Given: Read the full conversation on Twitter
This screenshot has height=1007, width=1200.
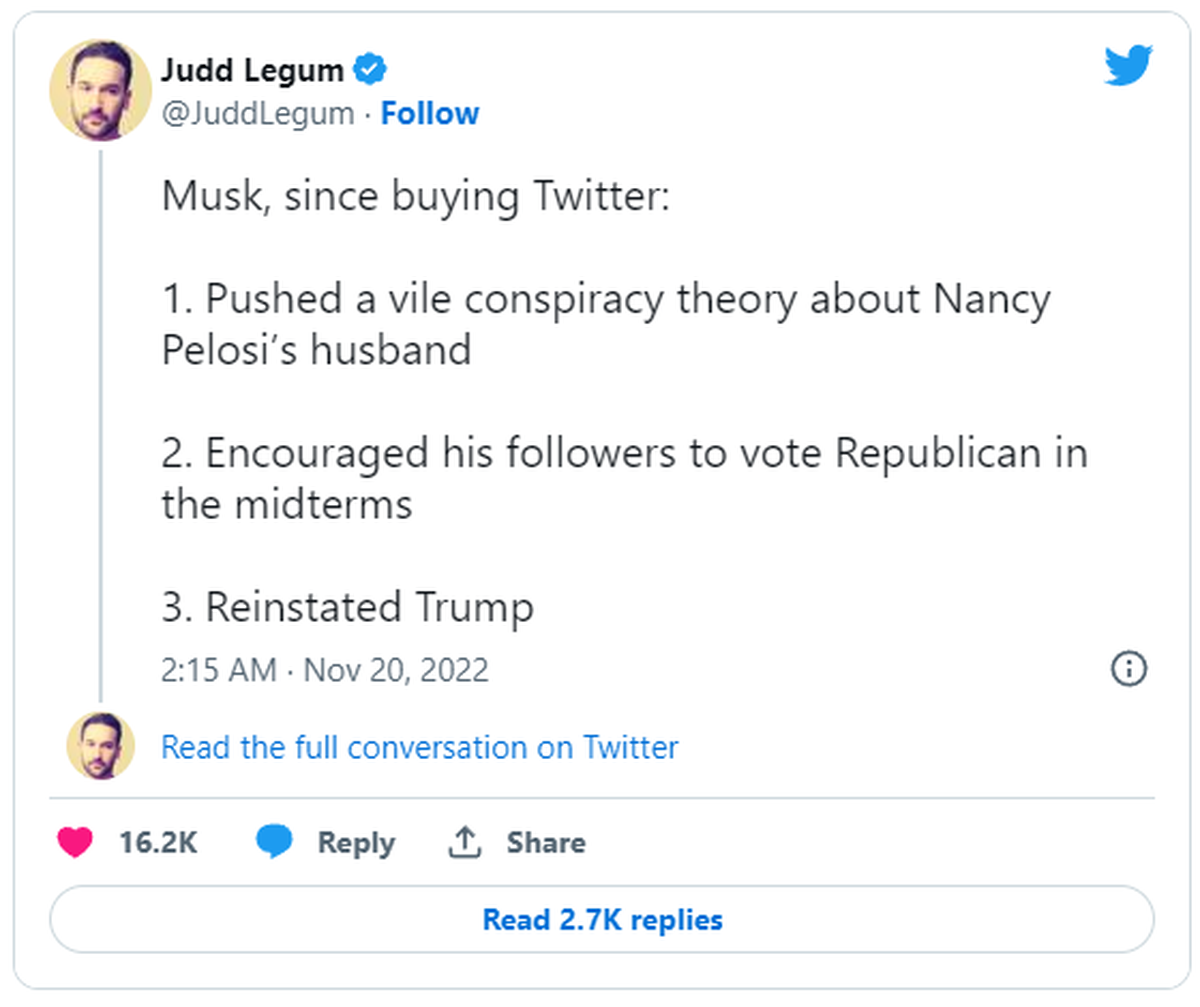Looking at the screenshot, I should point(419,747).
